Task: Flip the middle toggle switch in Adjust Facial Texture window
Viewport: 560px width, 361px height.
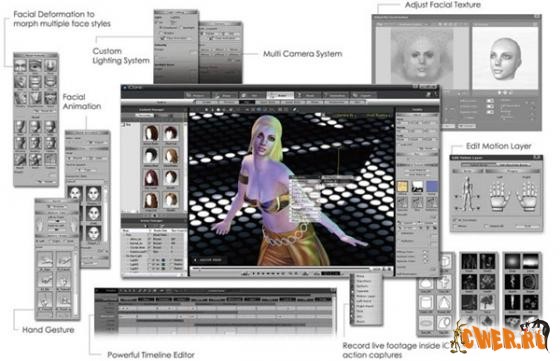Action: [490, 106]
